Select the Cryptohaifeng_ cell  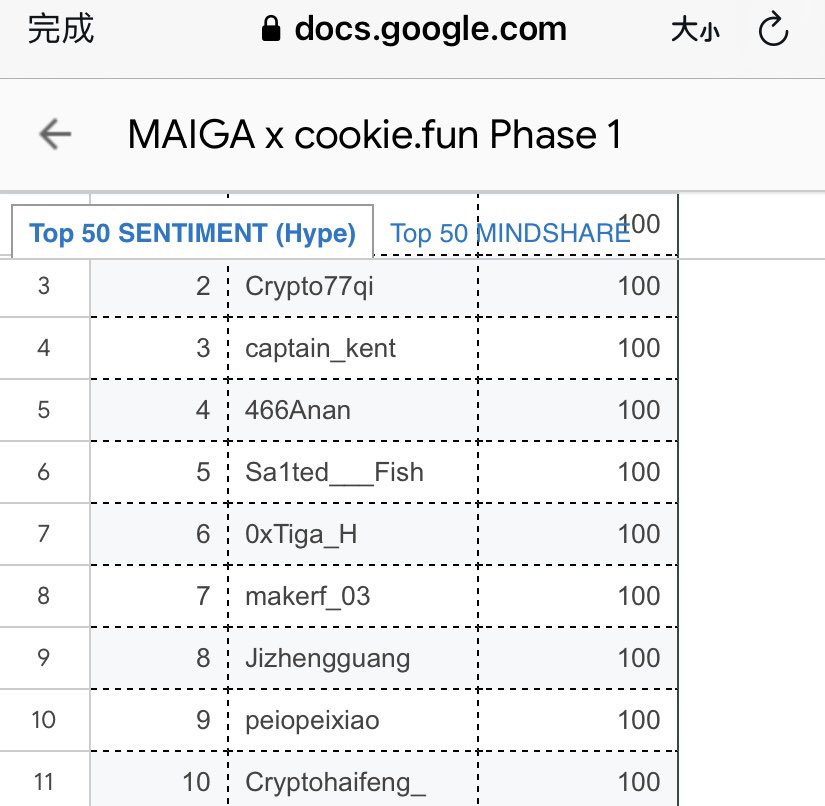[353, 779]
